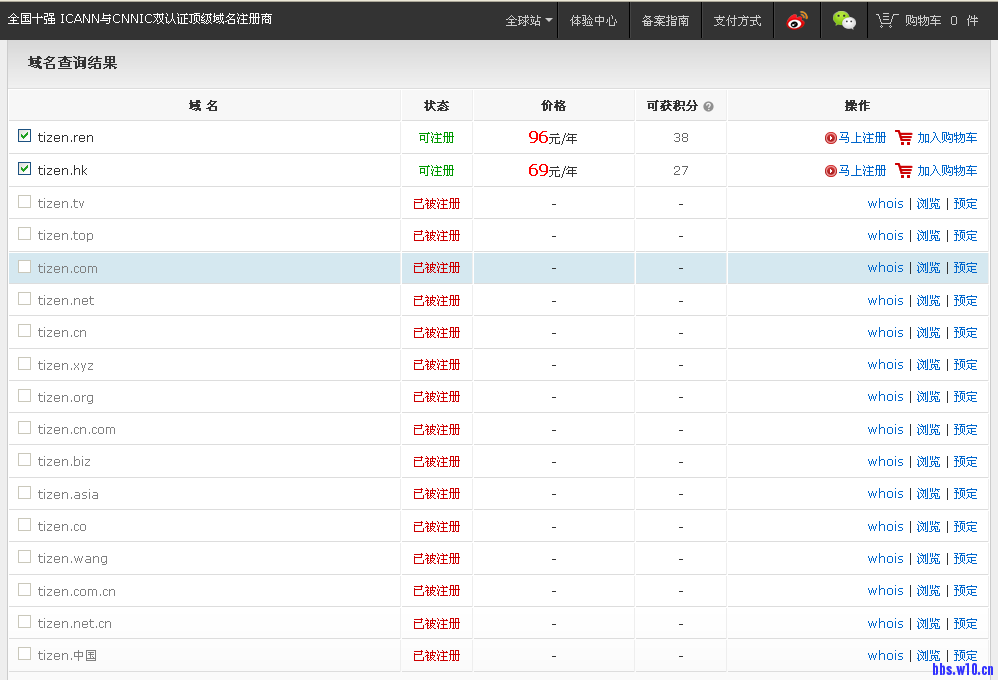Go to 支付方式 in the top menu
The image size is (998, 680).
(737, 20)
